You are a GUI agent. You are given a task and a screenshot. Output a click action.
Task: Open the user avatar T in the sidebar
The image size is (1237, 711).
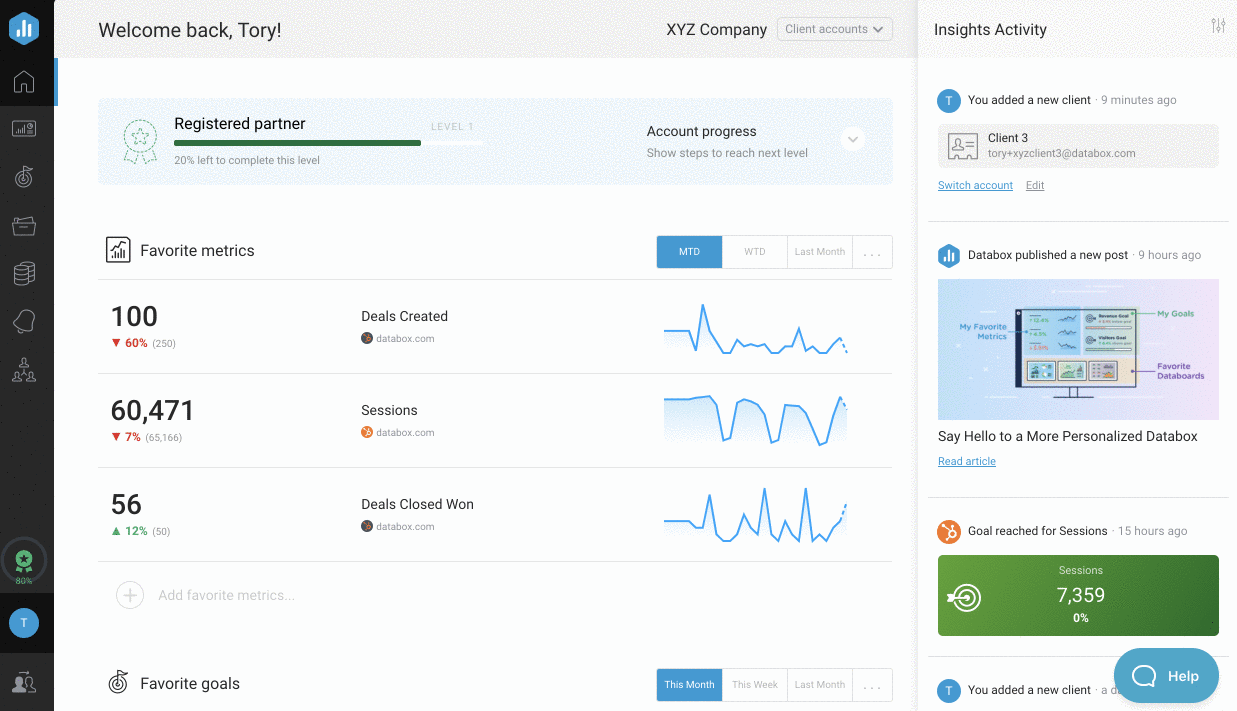coord(24,623)
